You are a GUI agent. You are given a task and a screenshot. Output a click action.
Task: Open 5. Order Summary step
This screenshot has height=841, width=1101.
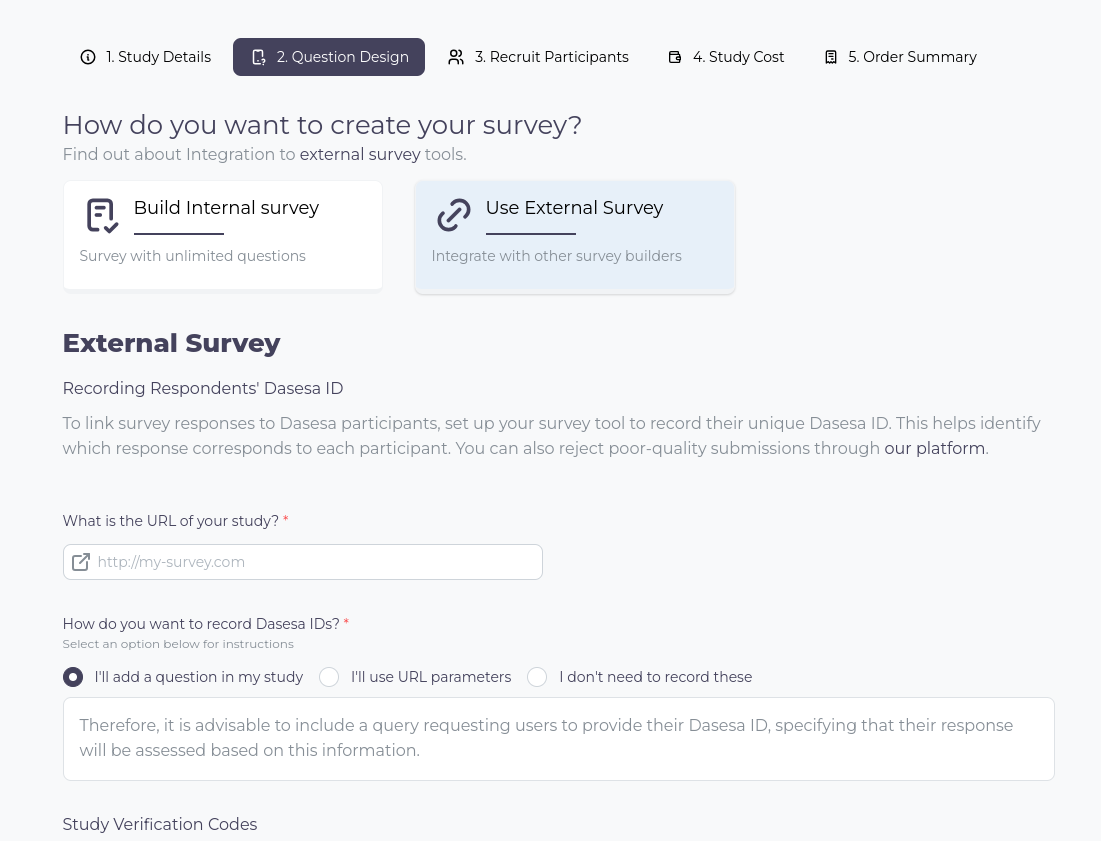900,57
